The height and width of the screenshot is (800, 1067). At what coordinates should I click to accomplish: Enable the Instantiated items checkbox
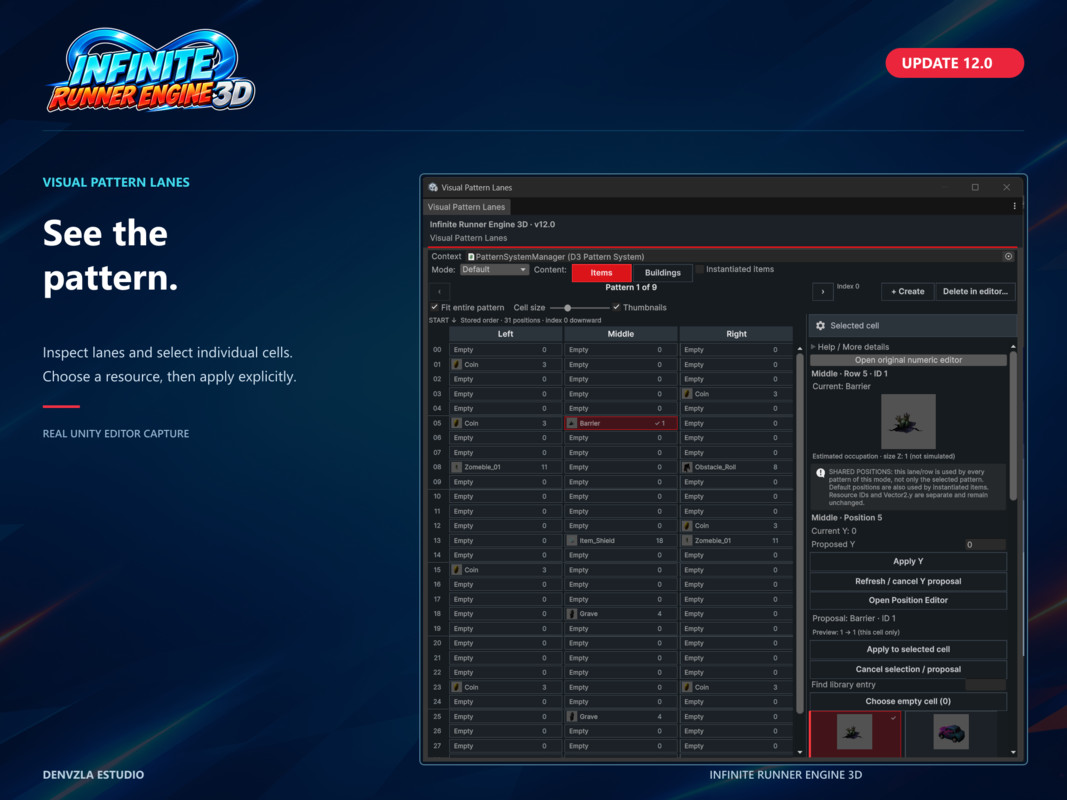point(700,269)
